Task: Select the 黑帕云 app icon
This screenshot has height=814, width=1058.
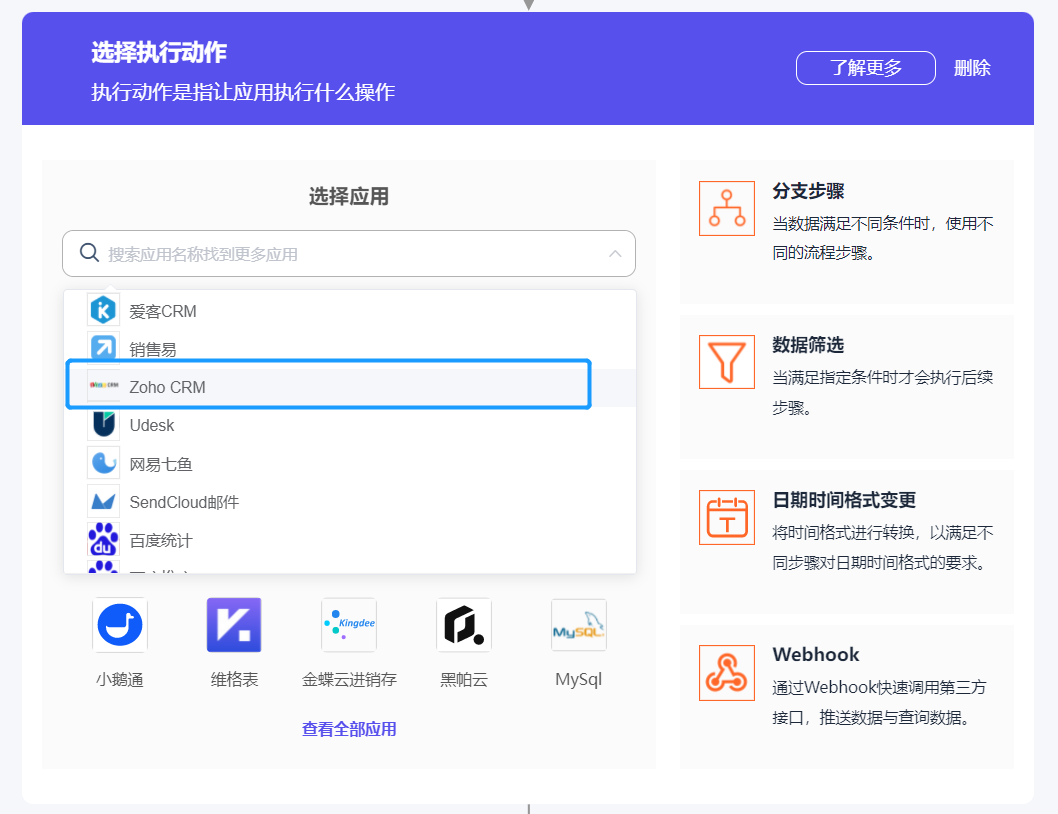Action: [x=464, y=625]
